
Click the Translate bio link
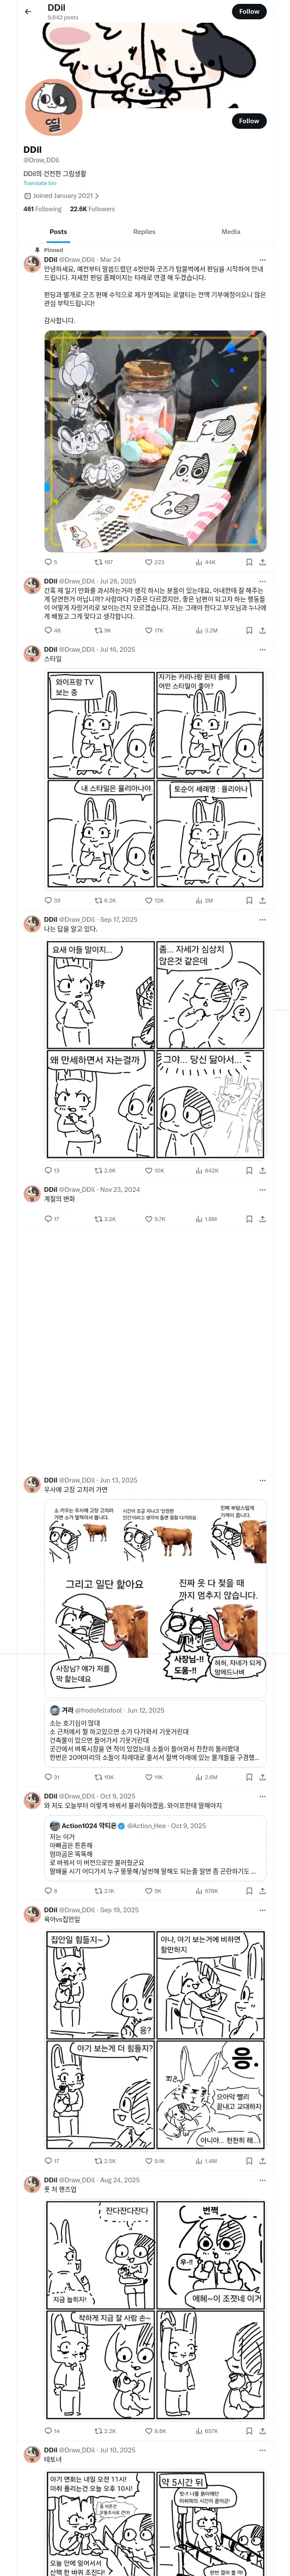pos(40,183)
